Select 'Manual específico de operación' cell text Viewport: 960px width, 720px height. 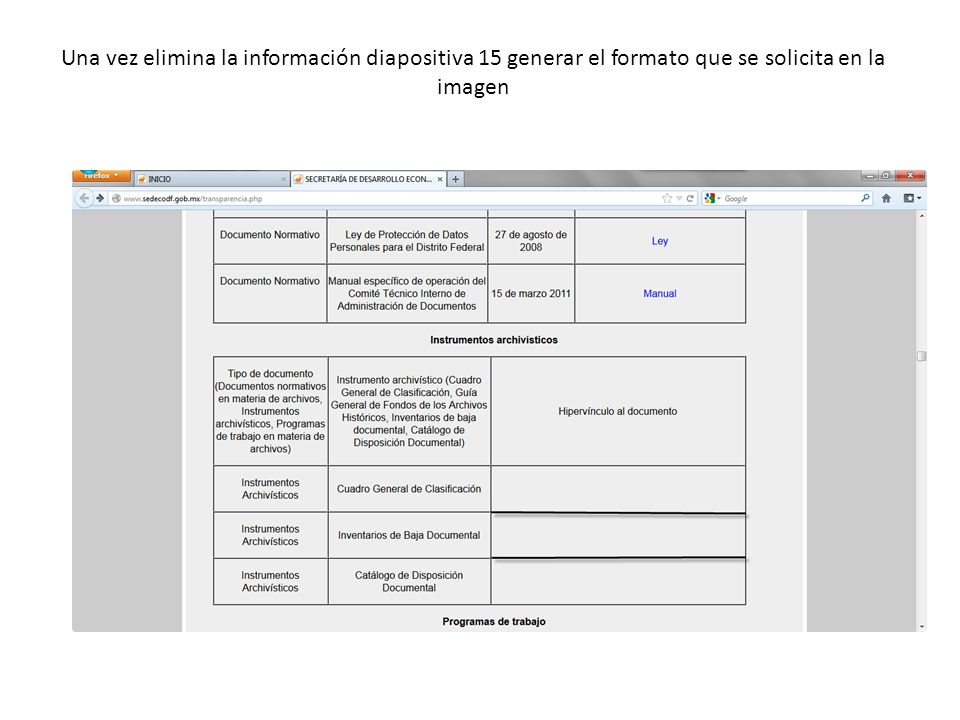point(407,294)
